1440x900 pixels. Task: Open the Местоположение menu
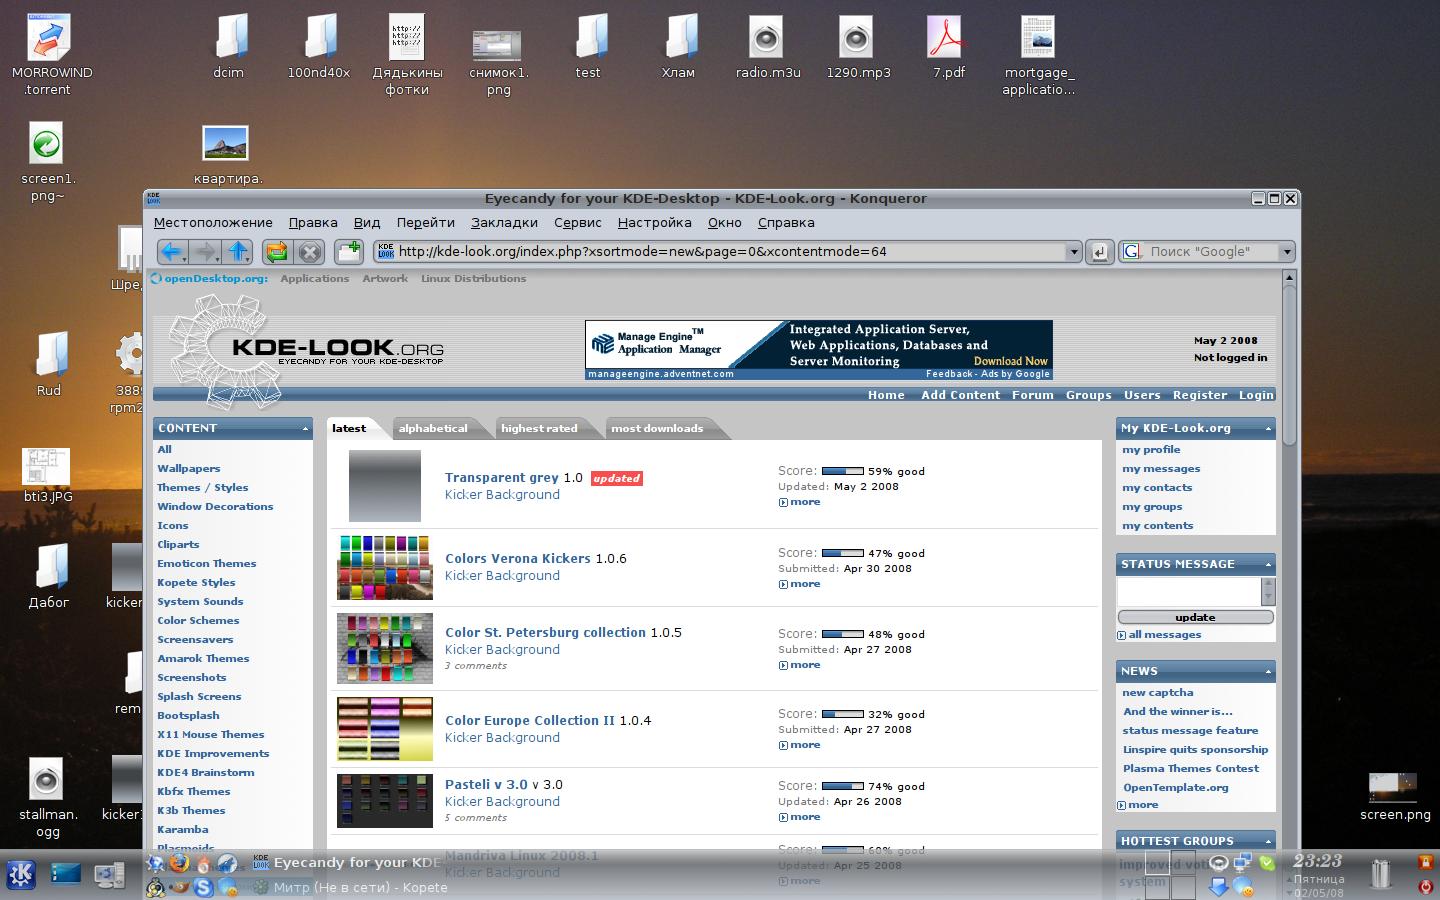coord(213,223)
